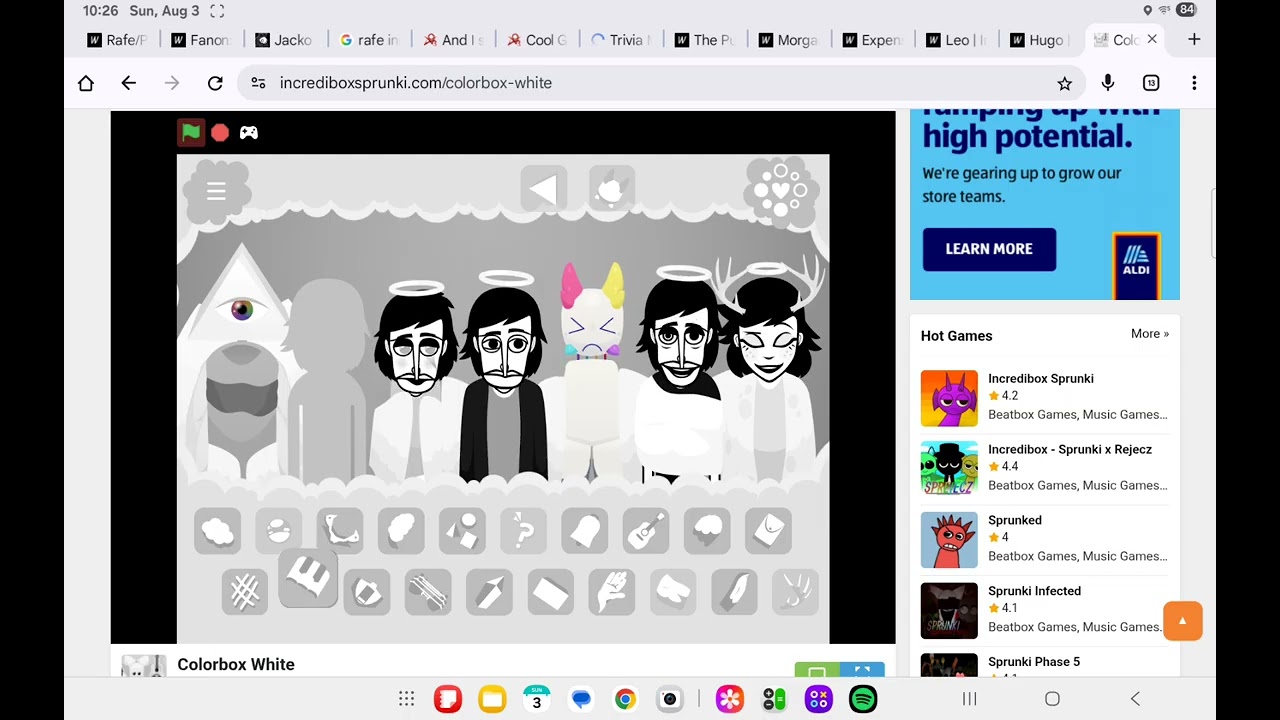This screenshot has height=720, width=1280.
Task: Click the red stop octagon
Action: (220, 132)
